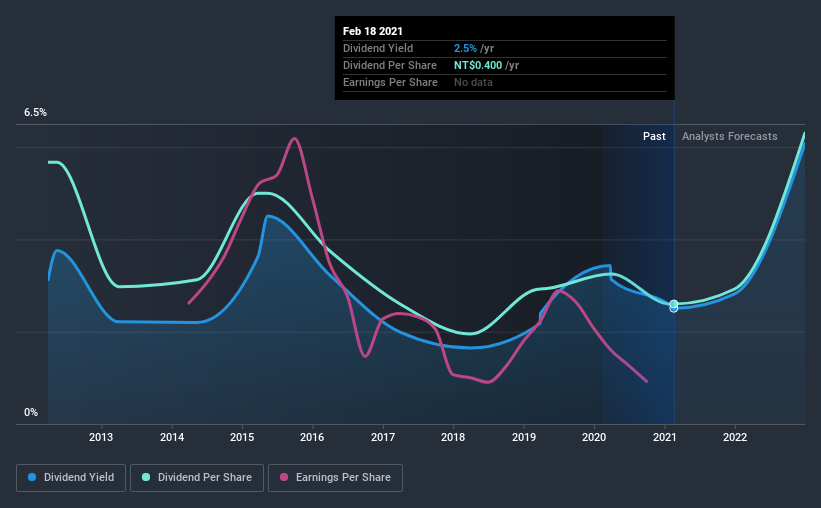Toggle the Dividend Yield legend button

(x=71, y=478)
